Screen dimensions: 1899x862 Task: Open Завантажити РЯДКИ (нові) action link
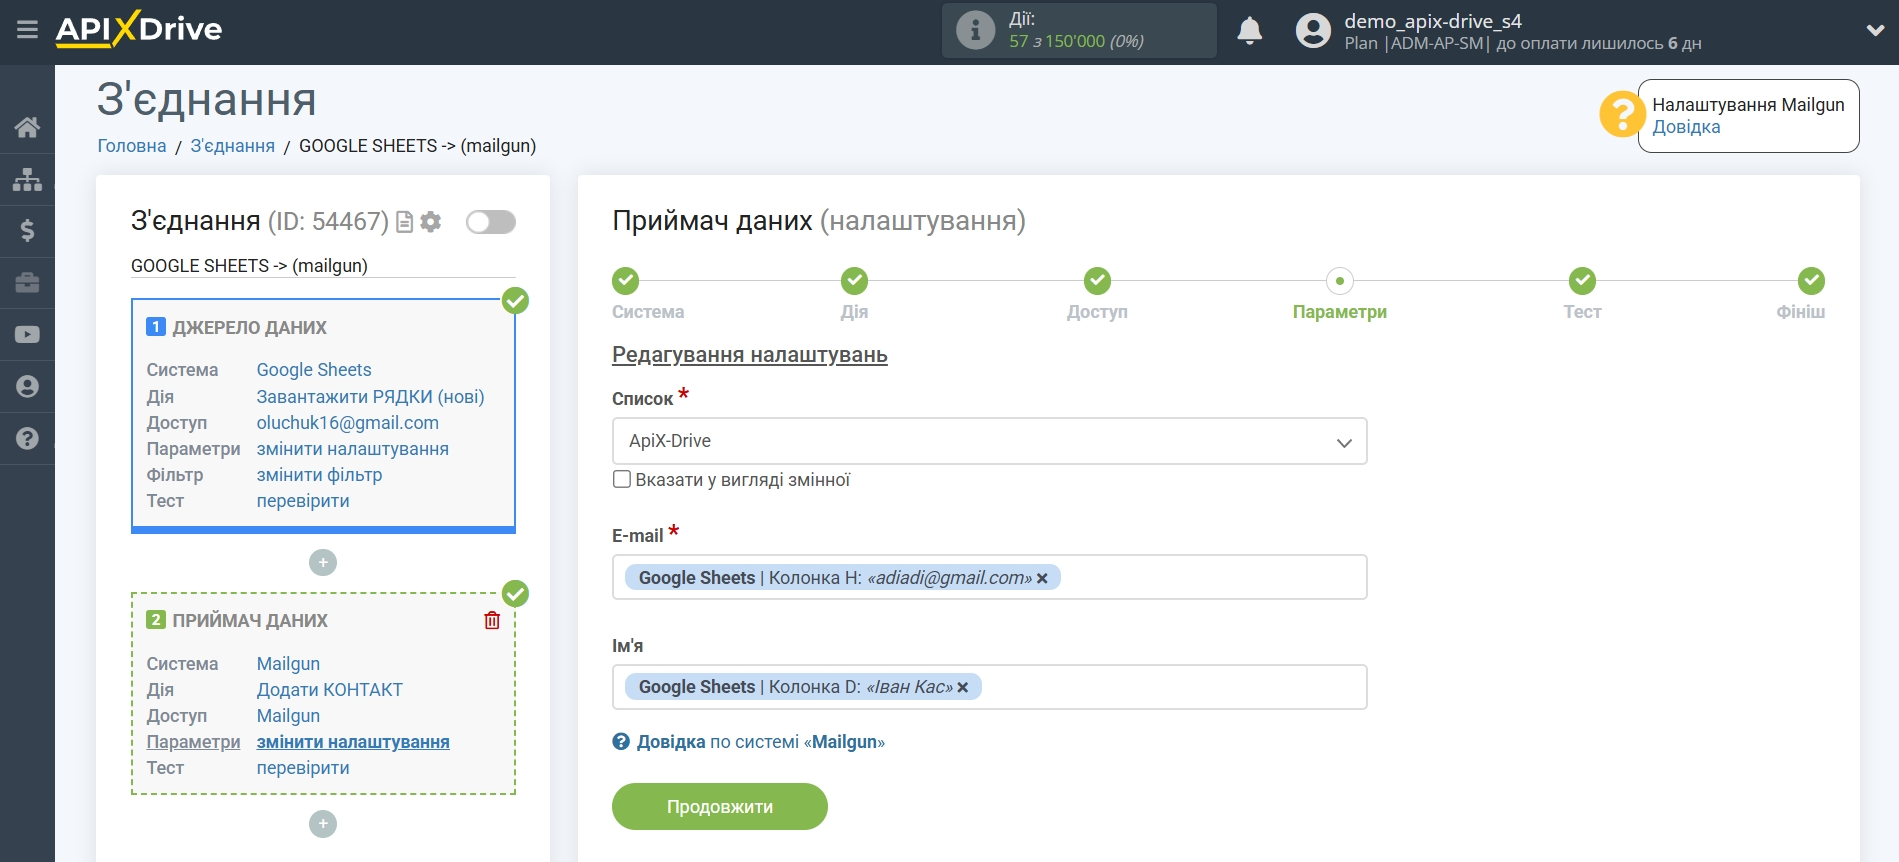(x=370, y=397)
